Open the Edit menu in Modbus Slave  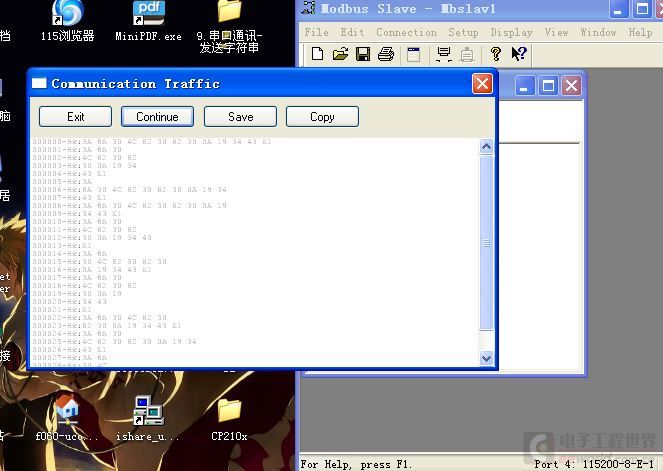pyautogui.click(x=352, y=33)
